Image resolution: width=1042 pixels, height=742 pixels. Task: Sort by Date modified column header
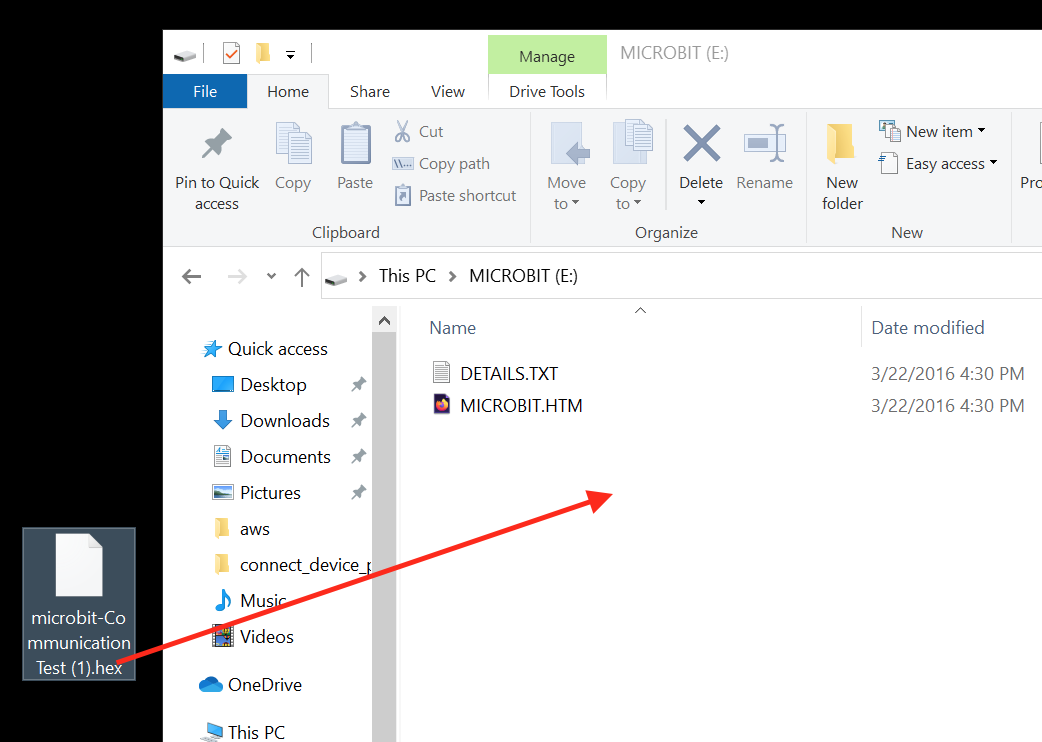pyautogui.click(x=928, y=327)
